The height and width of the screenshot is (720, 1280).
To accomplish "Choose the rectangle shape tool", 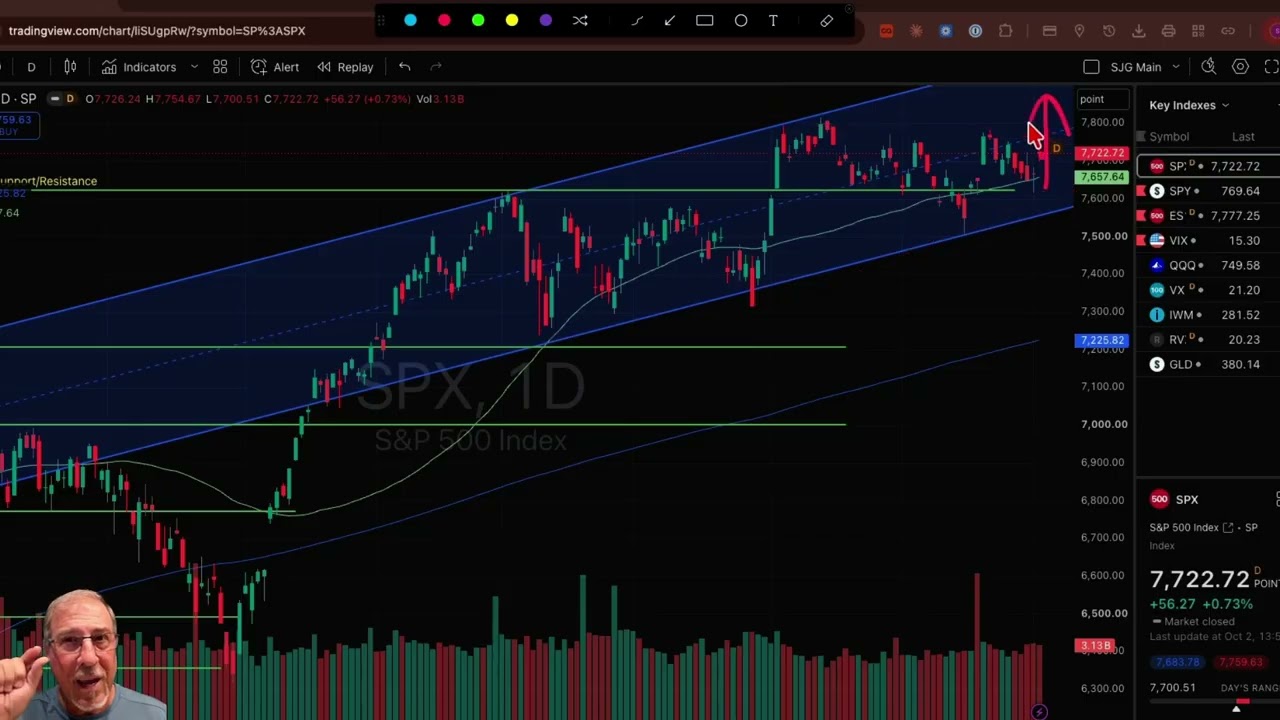I will (x=705, y=20).
